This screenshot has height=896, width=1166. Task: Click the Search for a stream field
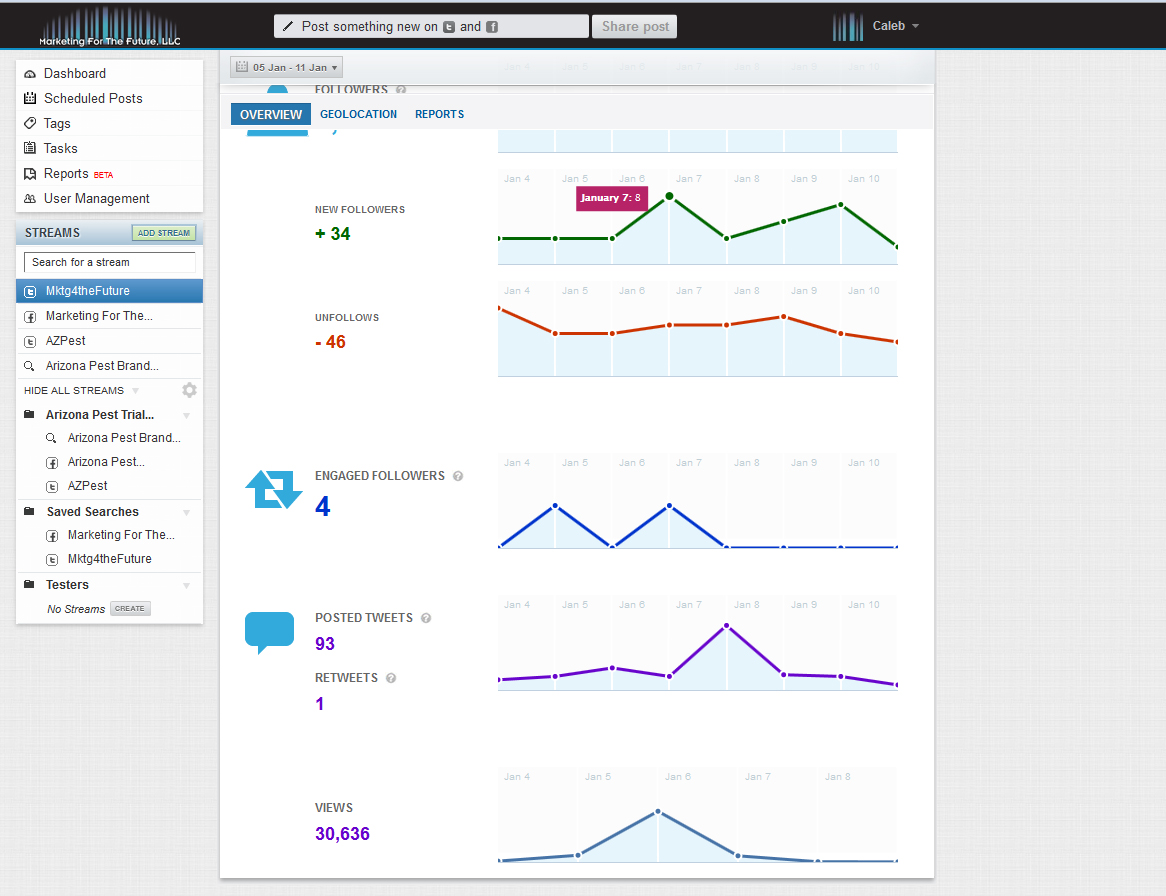coord(109,262)
